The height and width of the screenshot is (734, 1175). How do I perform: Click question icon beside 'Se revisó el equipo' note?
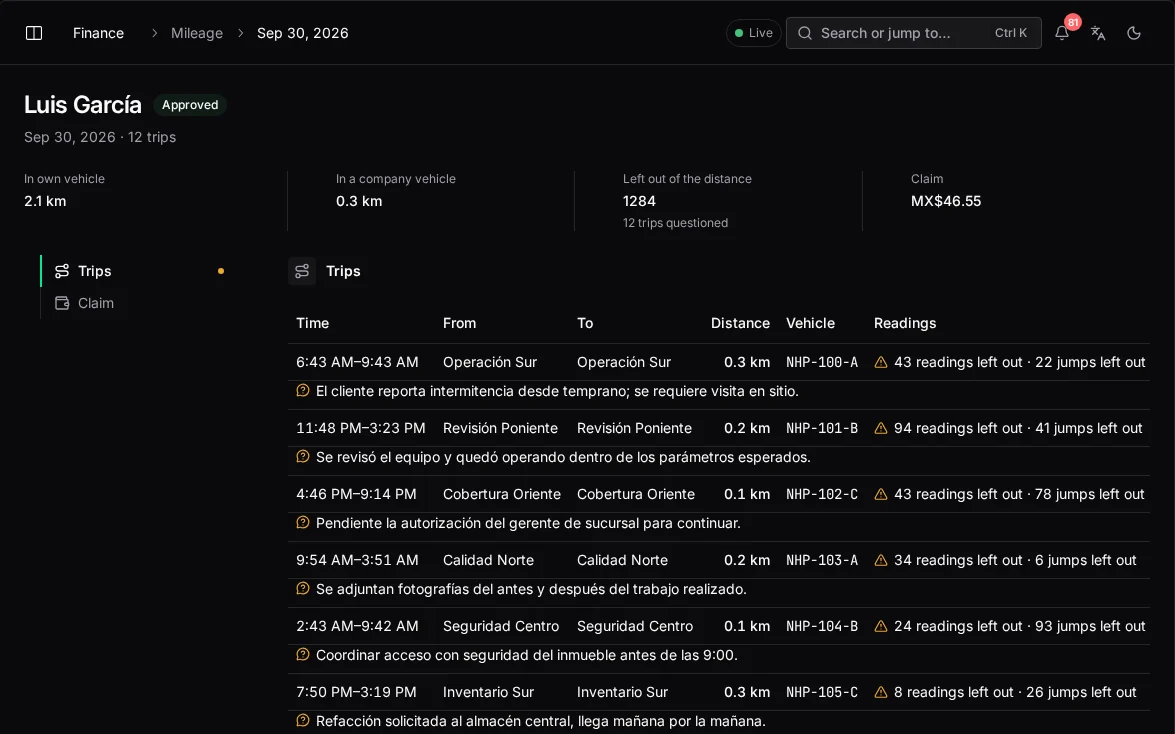coord(303,457)
